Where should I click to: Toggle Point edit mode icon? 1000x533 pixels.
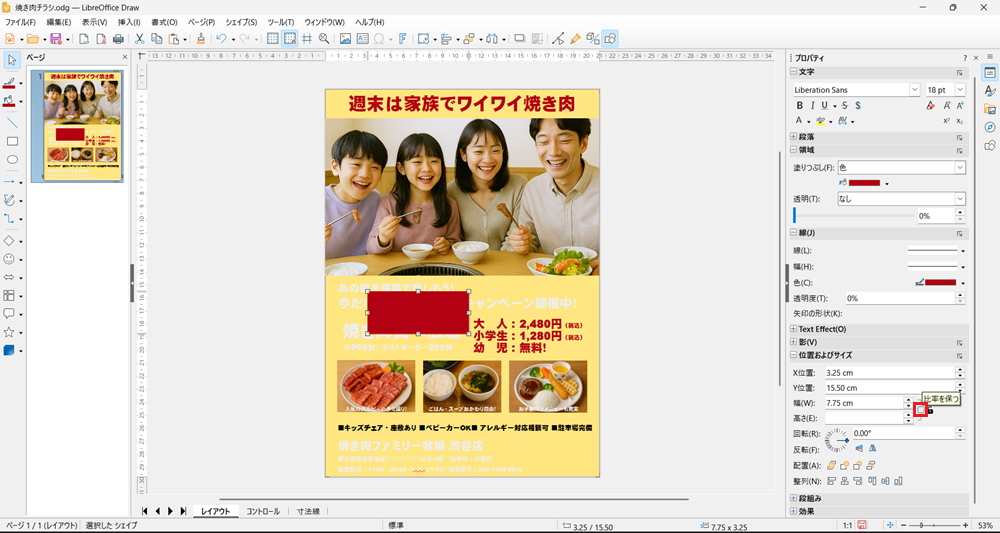click(558, 38)
